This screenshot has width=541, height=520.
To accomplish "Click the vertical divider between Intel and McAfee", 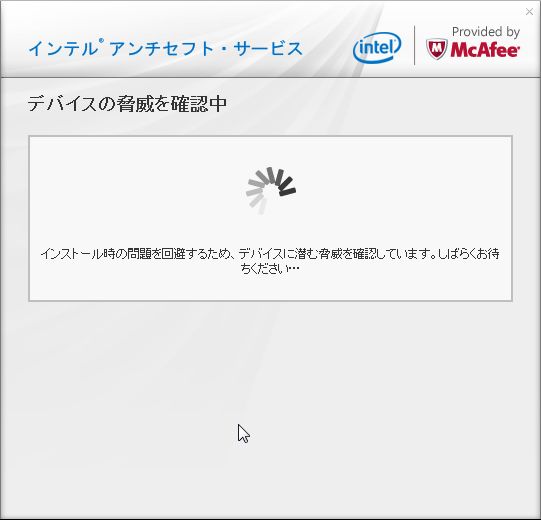I will (x=414, y=45).
